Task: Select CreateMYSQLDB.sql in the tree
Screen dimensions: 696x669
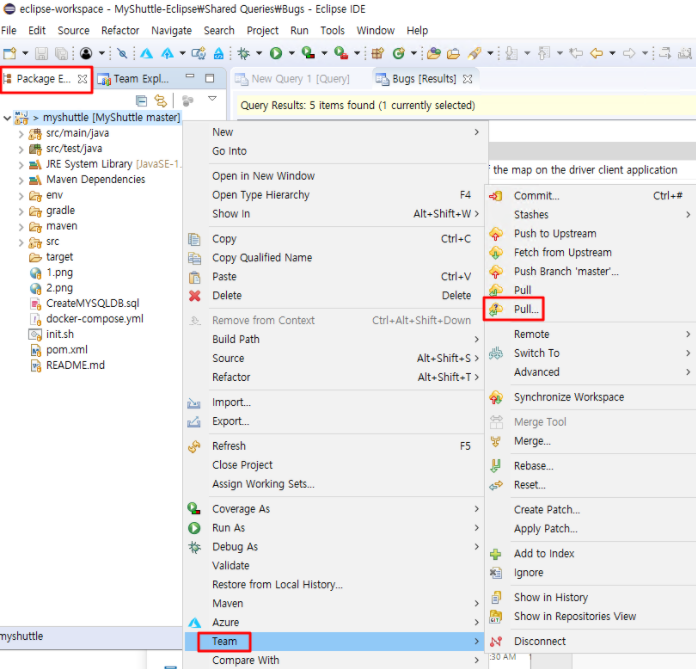Action: tap(92, 303)
